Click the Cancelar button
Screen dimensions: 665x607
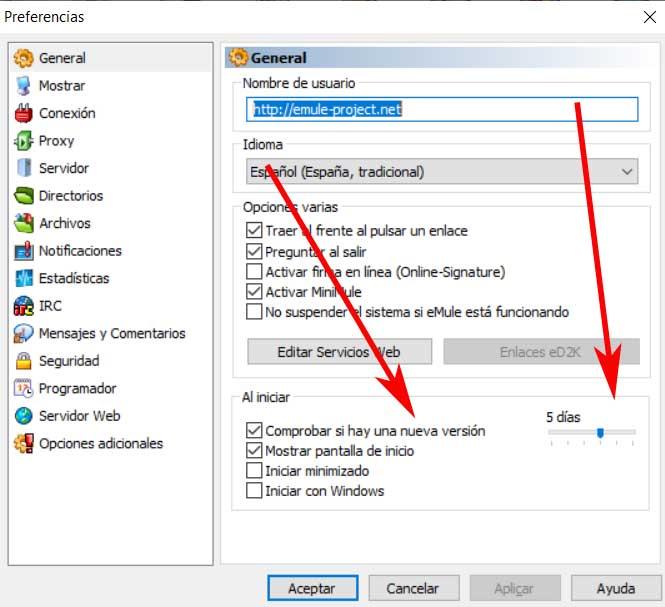point(414,588)
